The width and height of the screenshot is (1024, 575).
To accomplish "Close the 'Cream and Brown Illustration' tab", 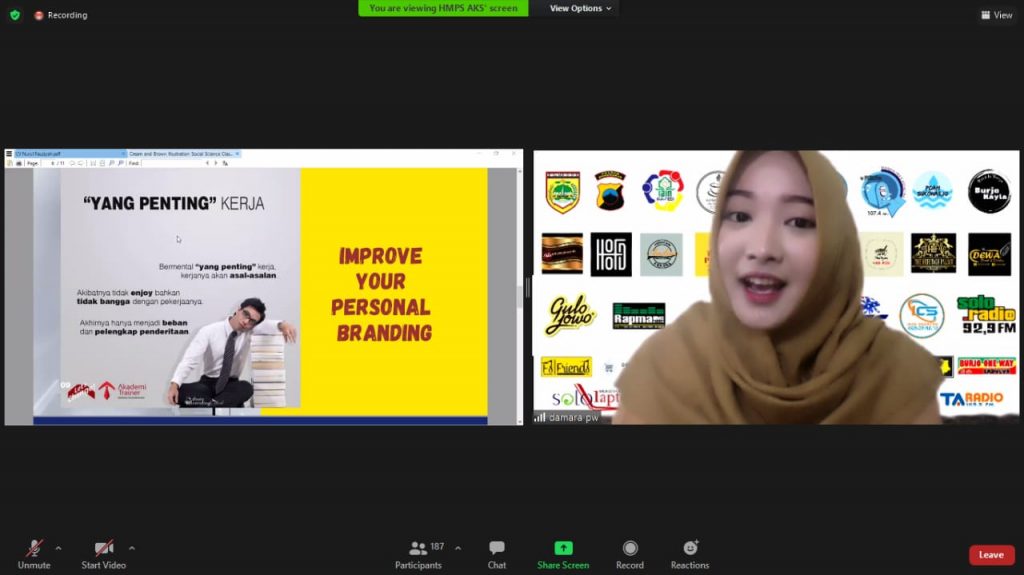I will 237,154.
